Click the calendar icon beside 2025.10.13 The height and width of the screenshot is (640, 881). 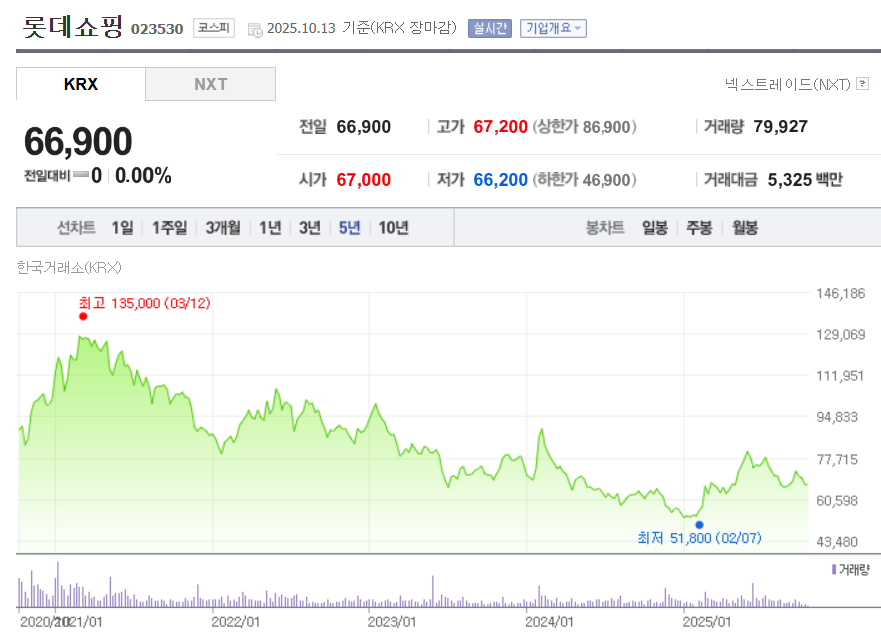(x=255, y=30)
